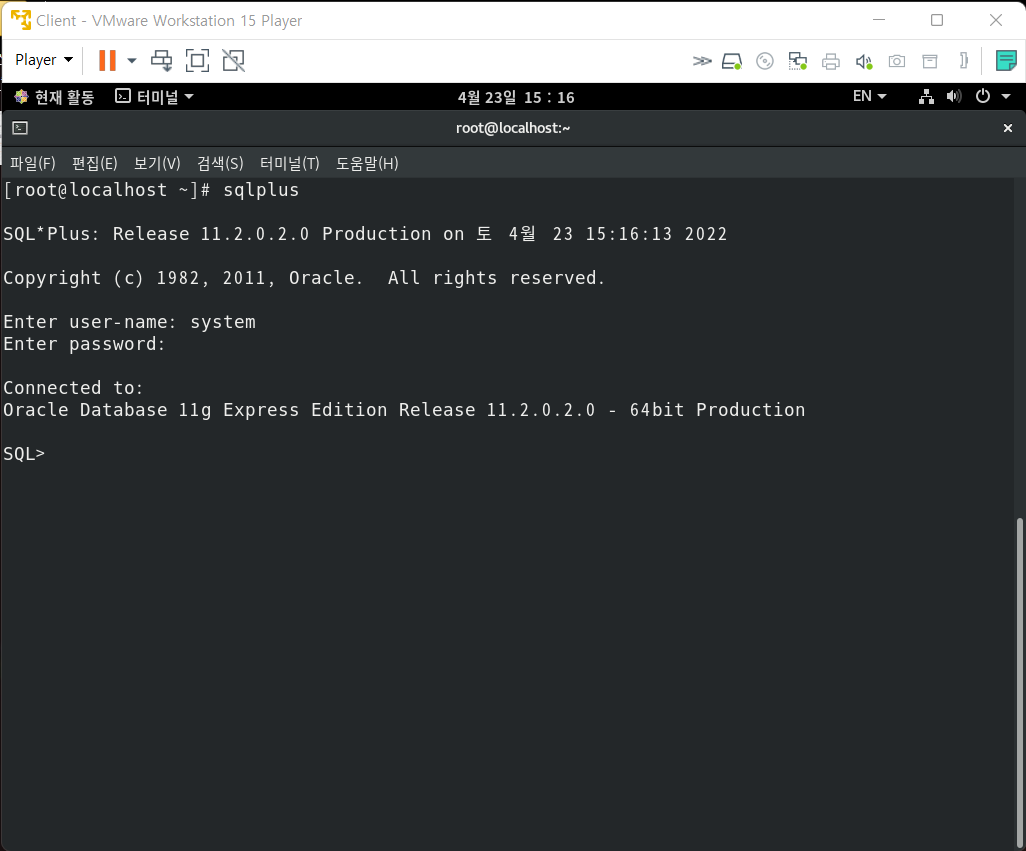The image size is (1026, 851).
Task: Click the Copyright 1982, 2011 Oracle line
Action: (x=304, y=278)
